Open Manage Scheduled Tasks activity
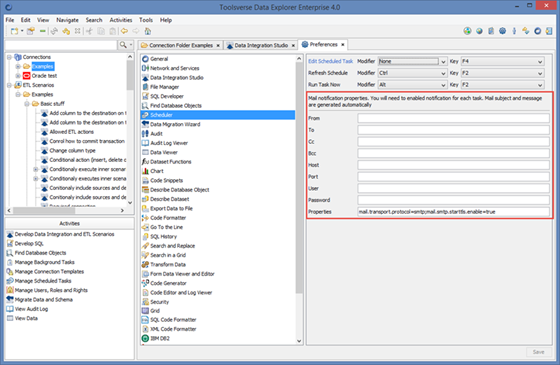The image size is (560, 365). tap(43, 281)
